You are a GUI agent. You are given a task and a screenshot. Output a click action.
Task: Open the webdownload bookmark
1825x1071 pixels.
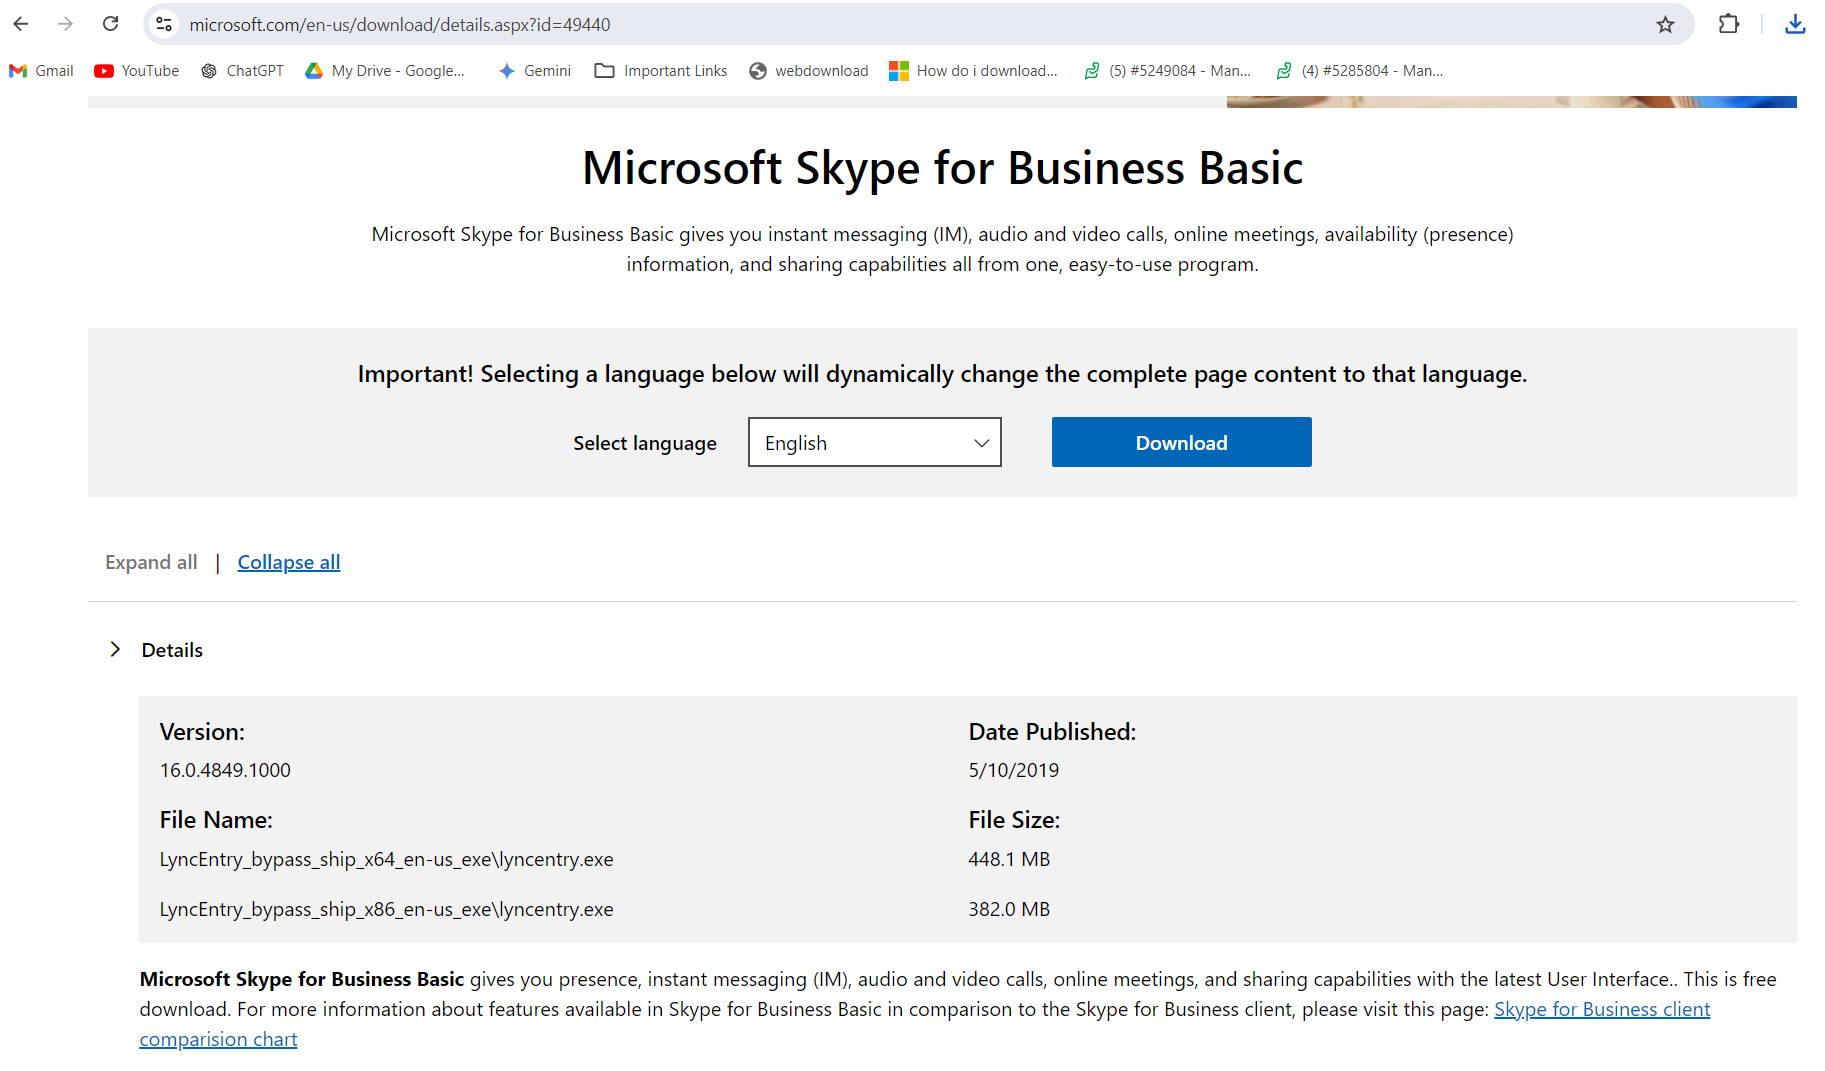(808, 70)
